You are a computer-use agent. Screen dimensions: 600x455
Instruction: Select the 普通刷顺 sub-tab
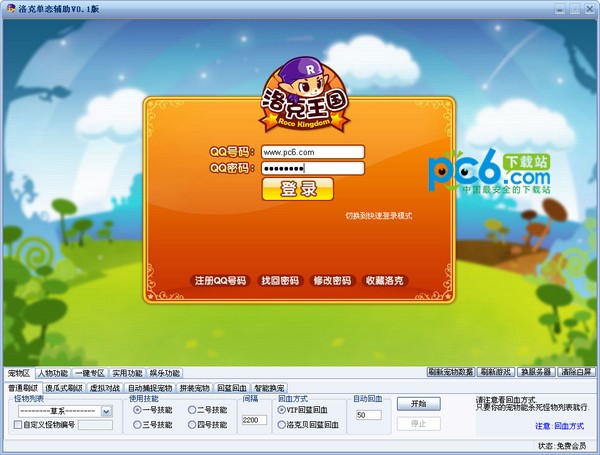pyautogui.click(x=23, y=388)
